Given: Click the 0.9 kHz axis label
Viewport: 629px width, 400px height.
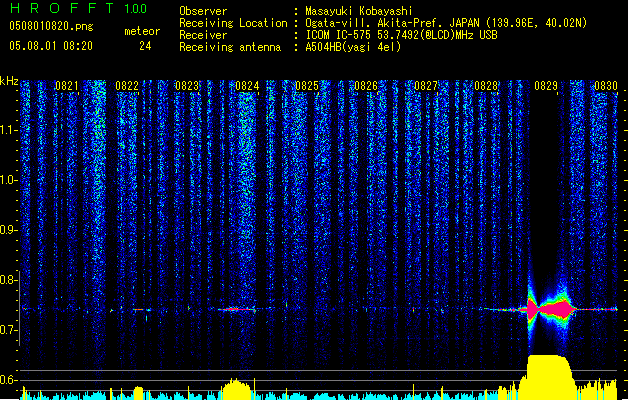Looking at the screenshot, I should pos(7,230).
